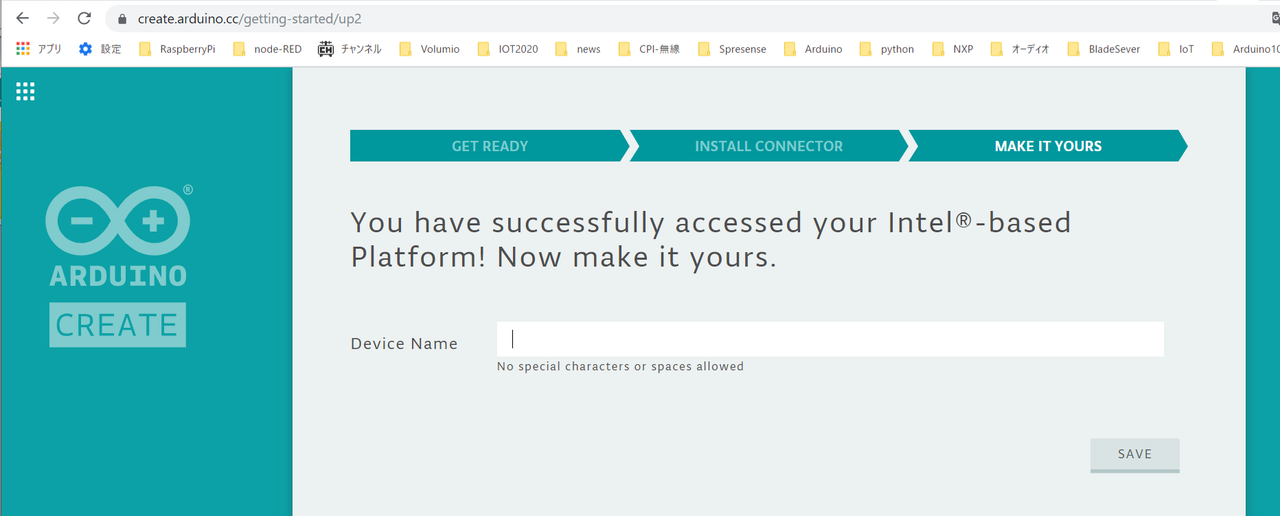Click the SAVE button

coord(1135,455)
